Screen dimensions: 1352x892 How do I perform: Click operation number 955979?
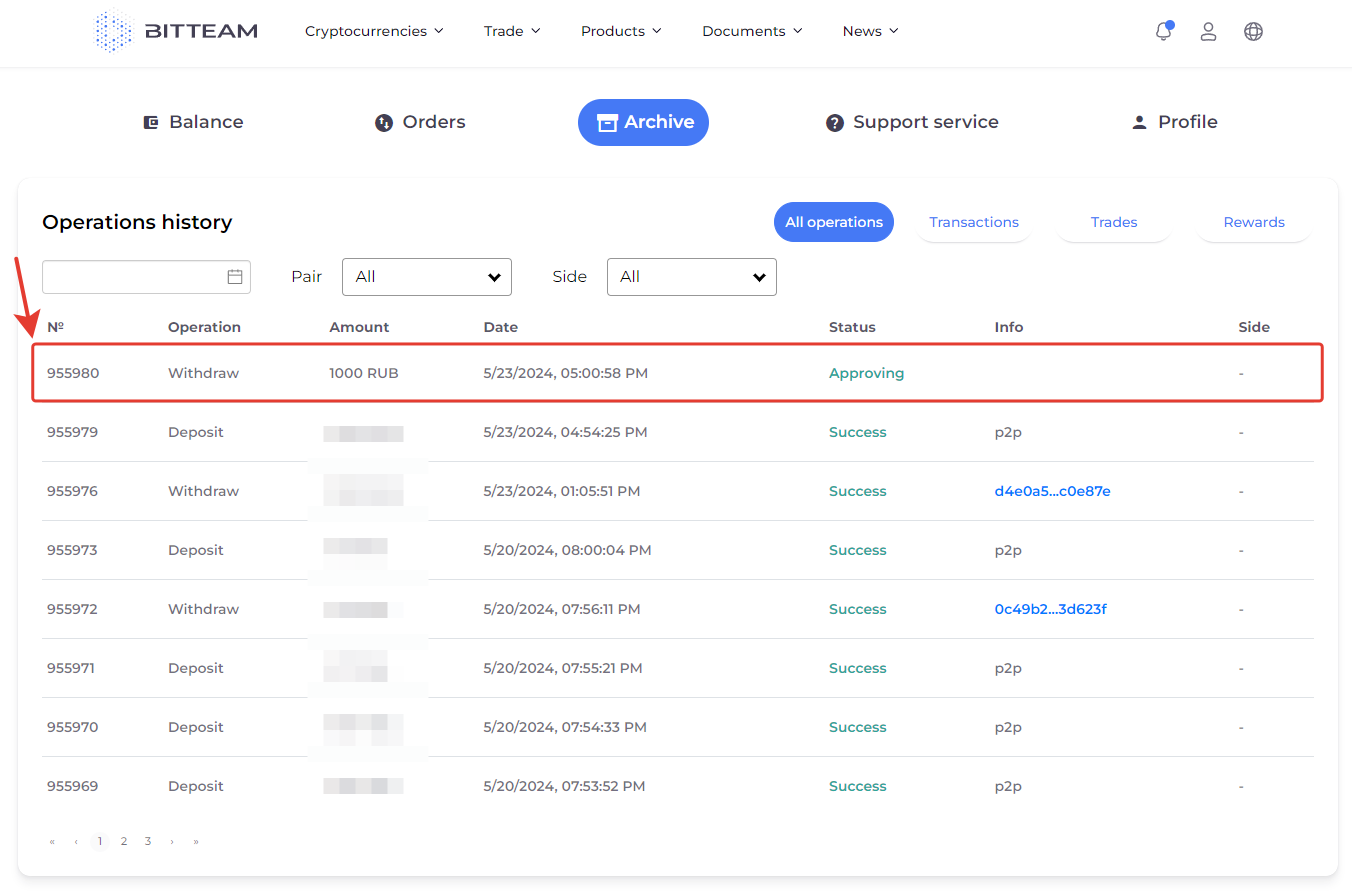click(x=73, y=432)
